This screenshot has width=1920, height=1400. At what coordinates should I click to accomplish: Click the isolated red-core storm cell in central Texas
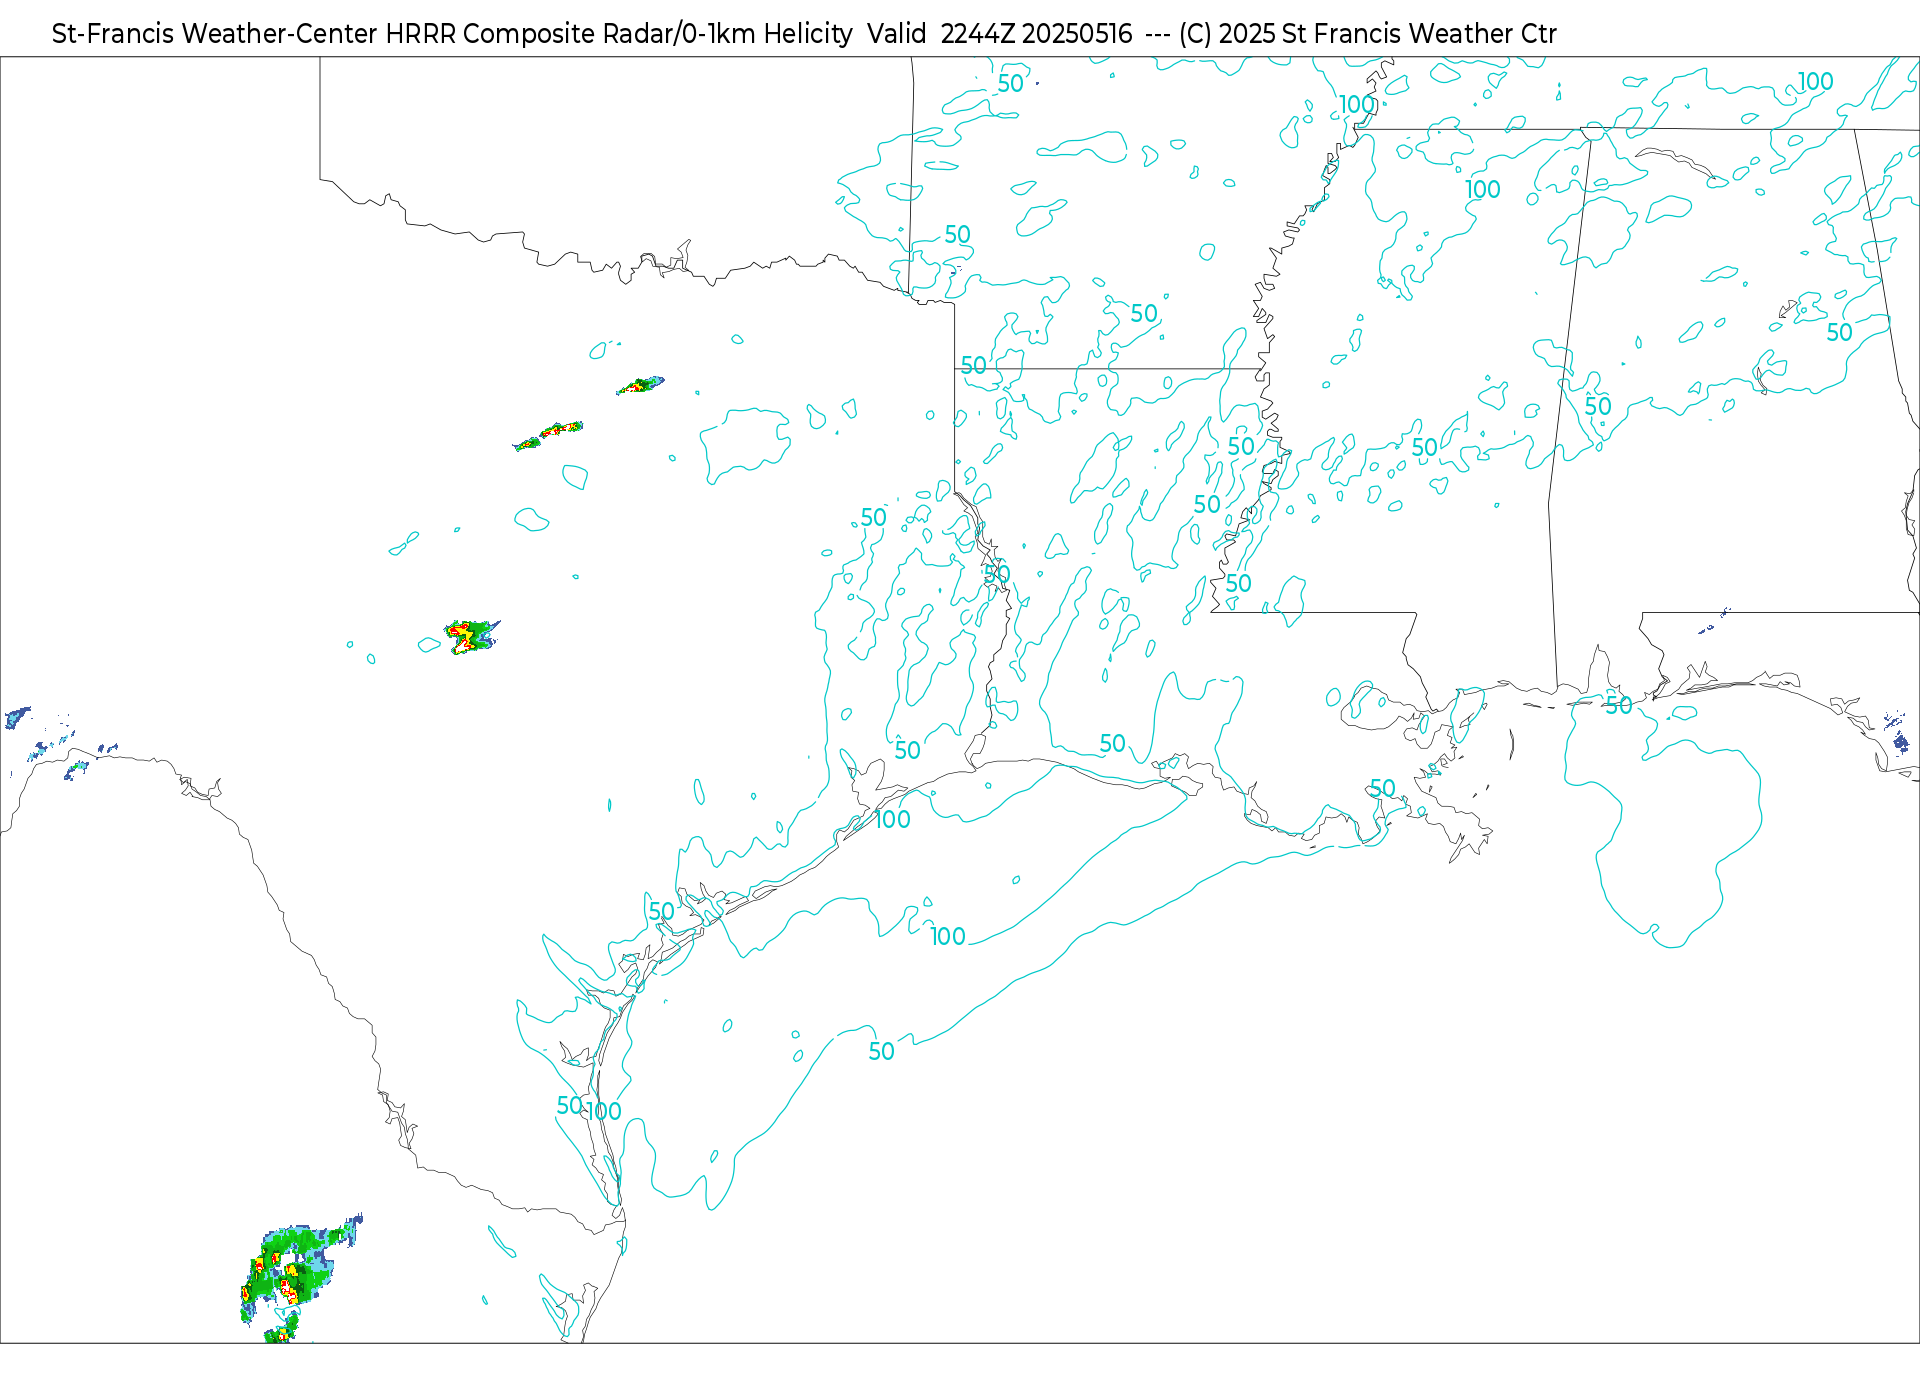point(471,636)
